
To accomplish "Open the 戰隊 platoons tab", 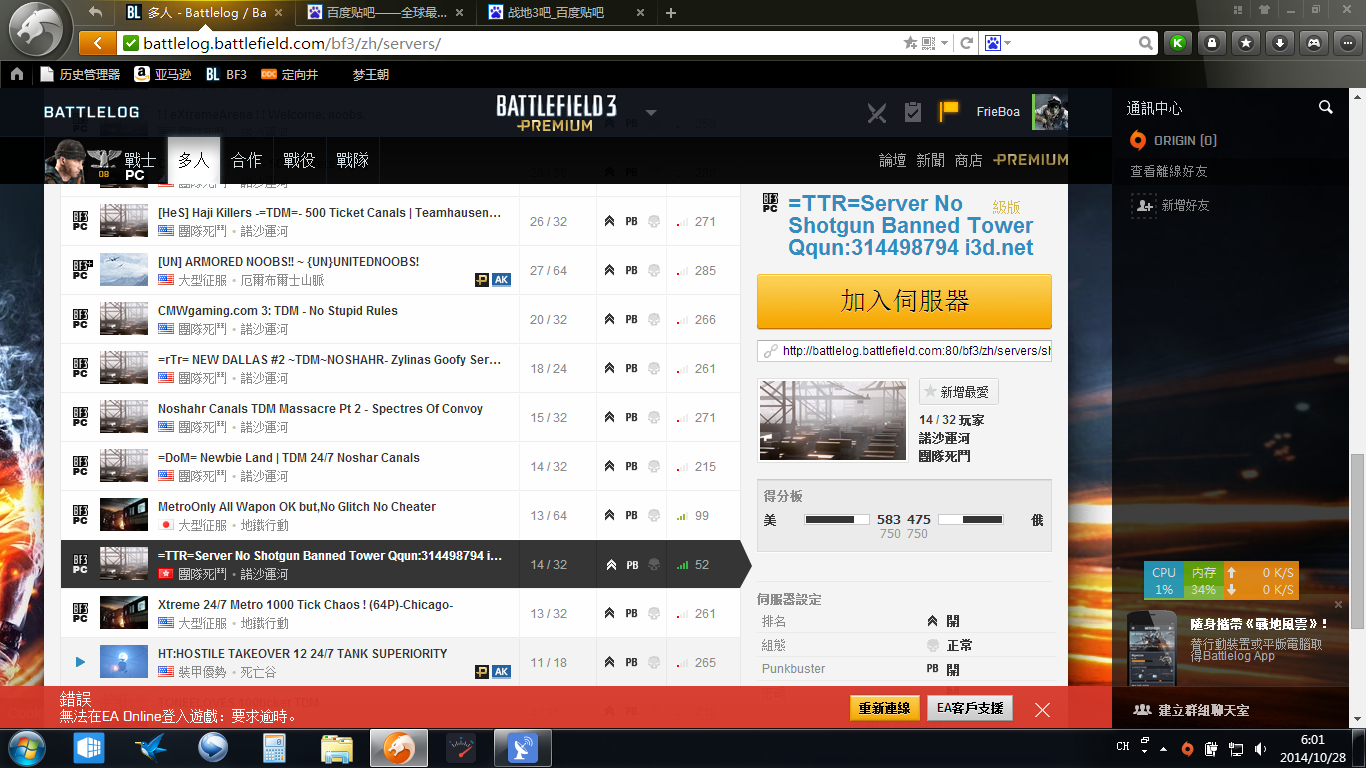I will click(x=352, y=160).
